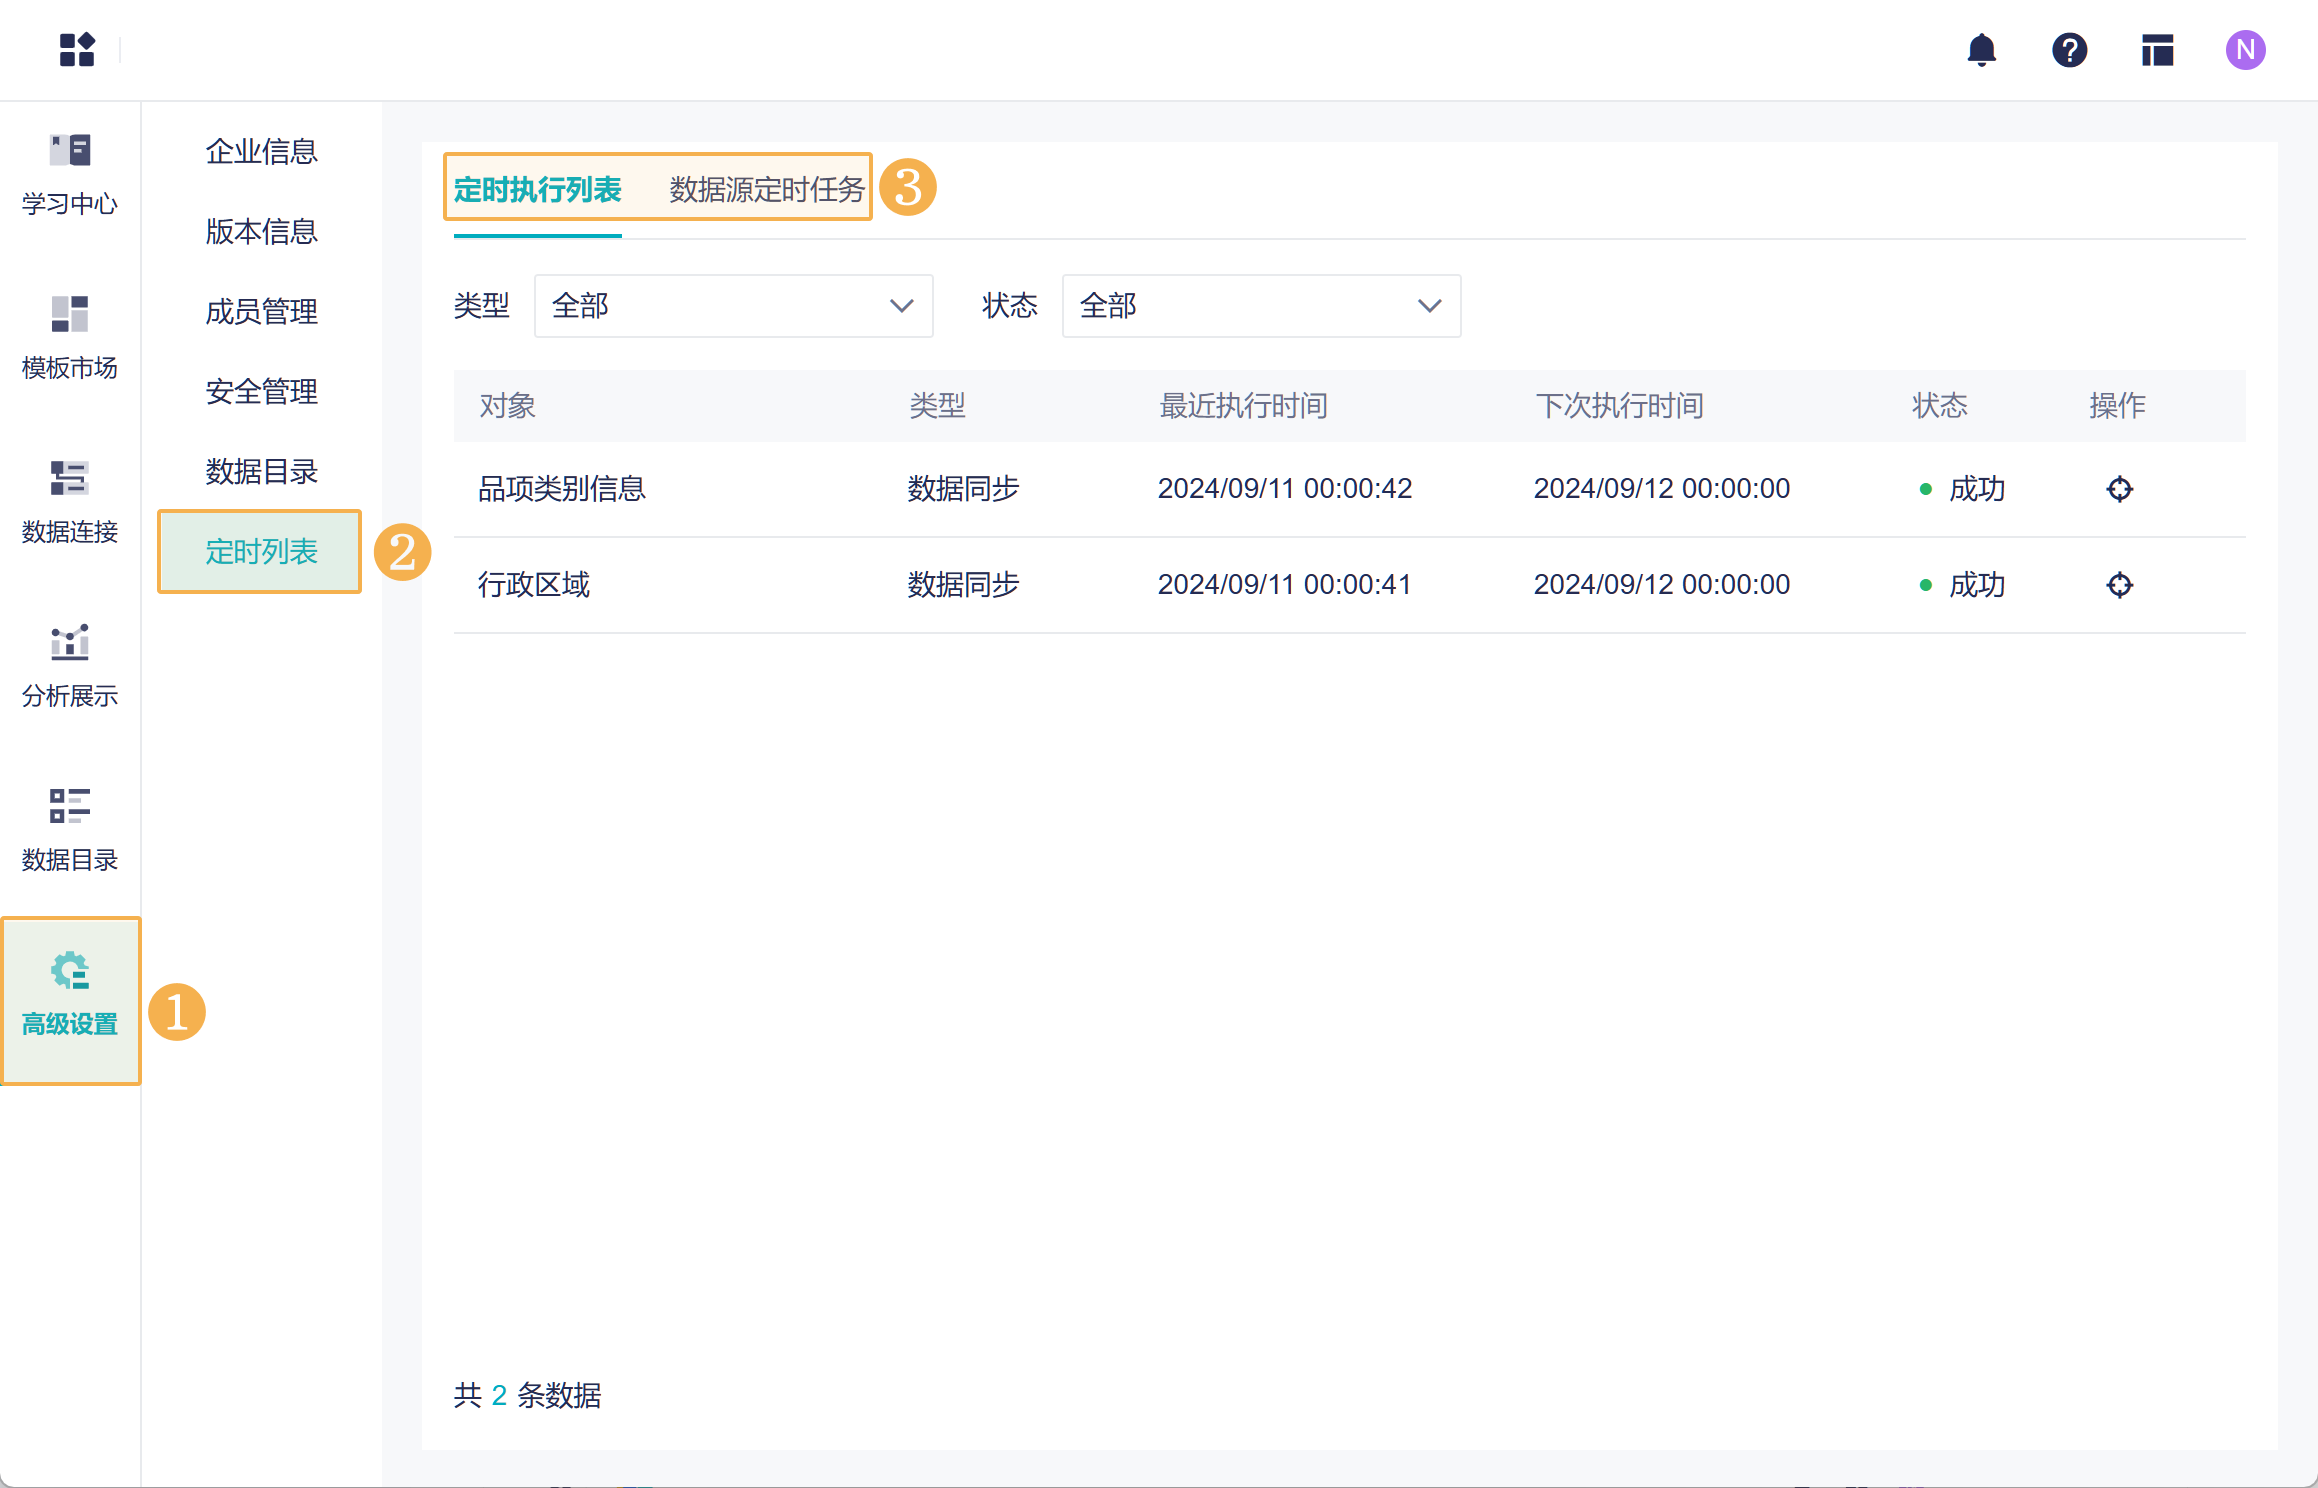Image resolution: width=2318 pixels, height=1488 pixels.
Task: Click the app grid logo icon
Action: click(x=77, y=50)
